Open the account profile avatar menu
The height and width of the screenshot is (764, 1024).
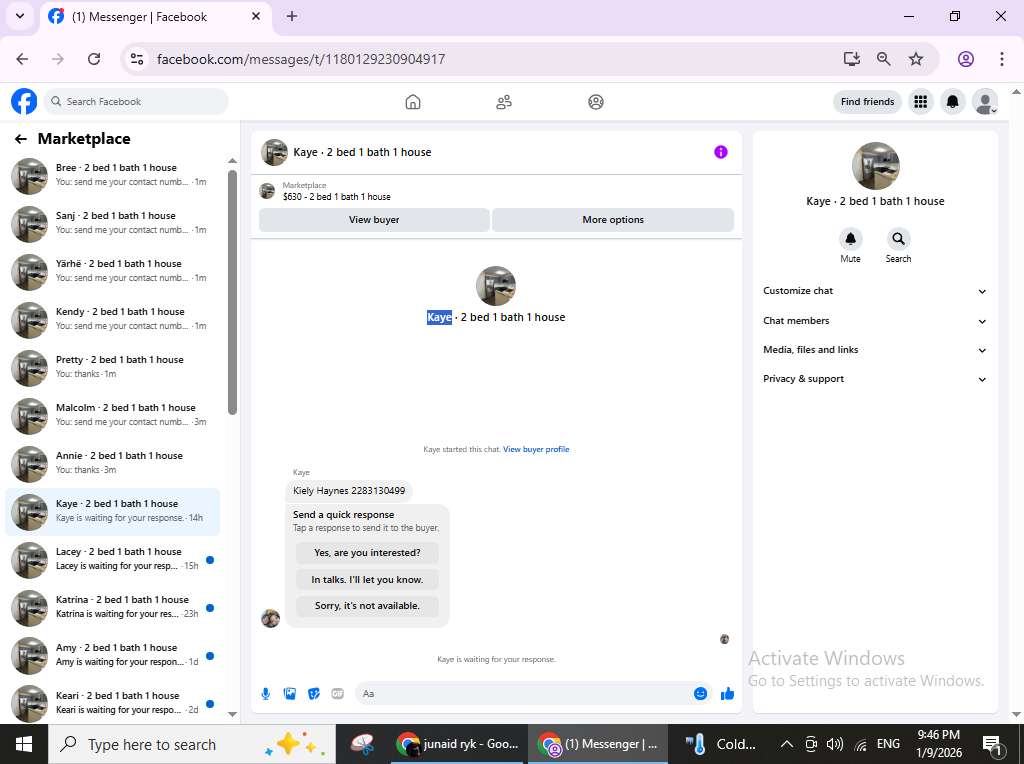tap(985, 102)
